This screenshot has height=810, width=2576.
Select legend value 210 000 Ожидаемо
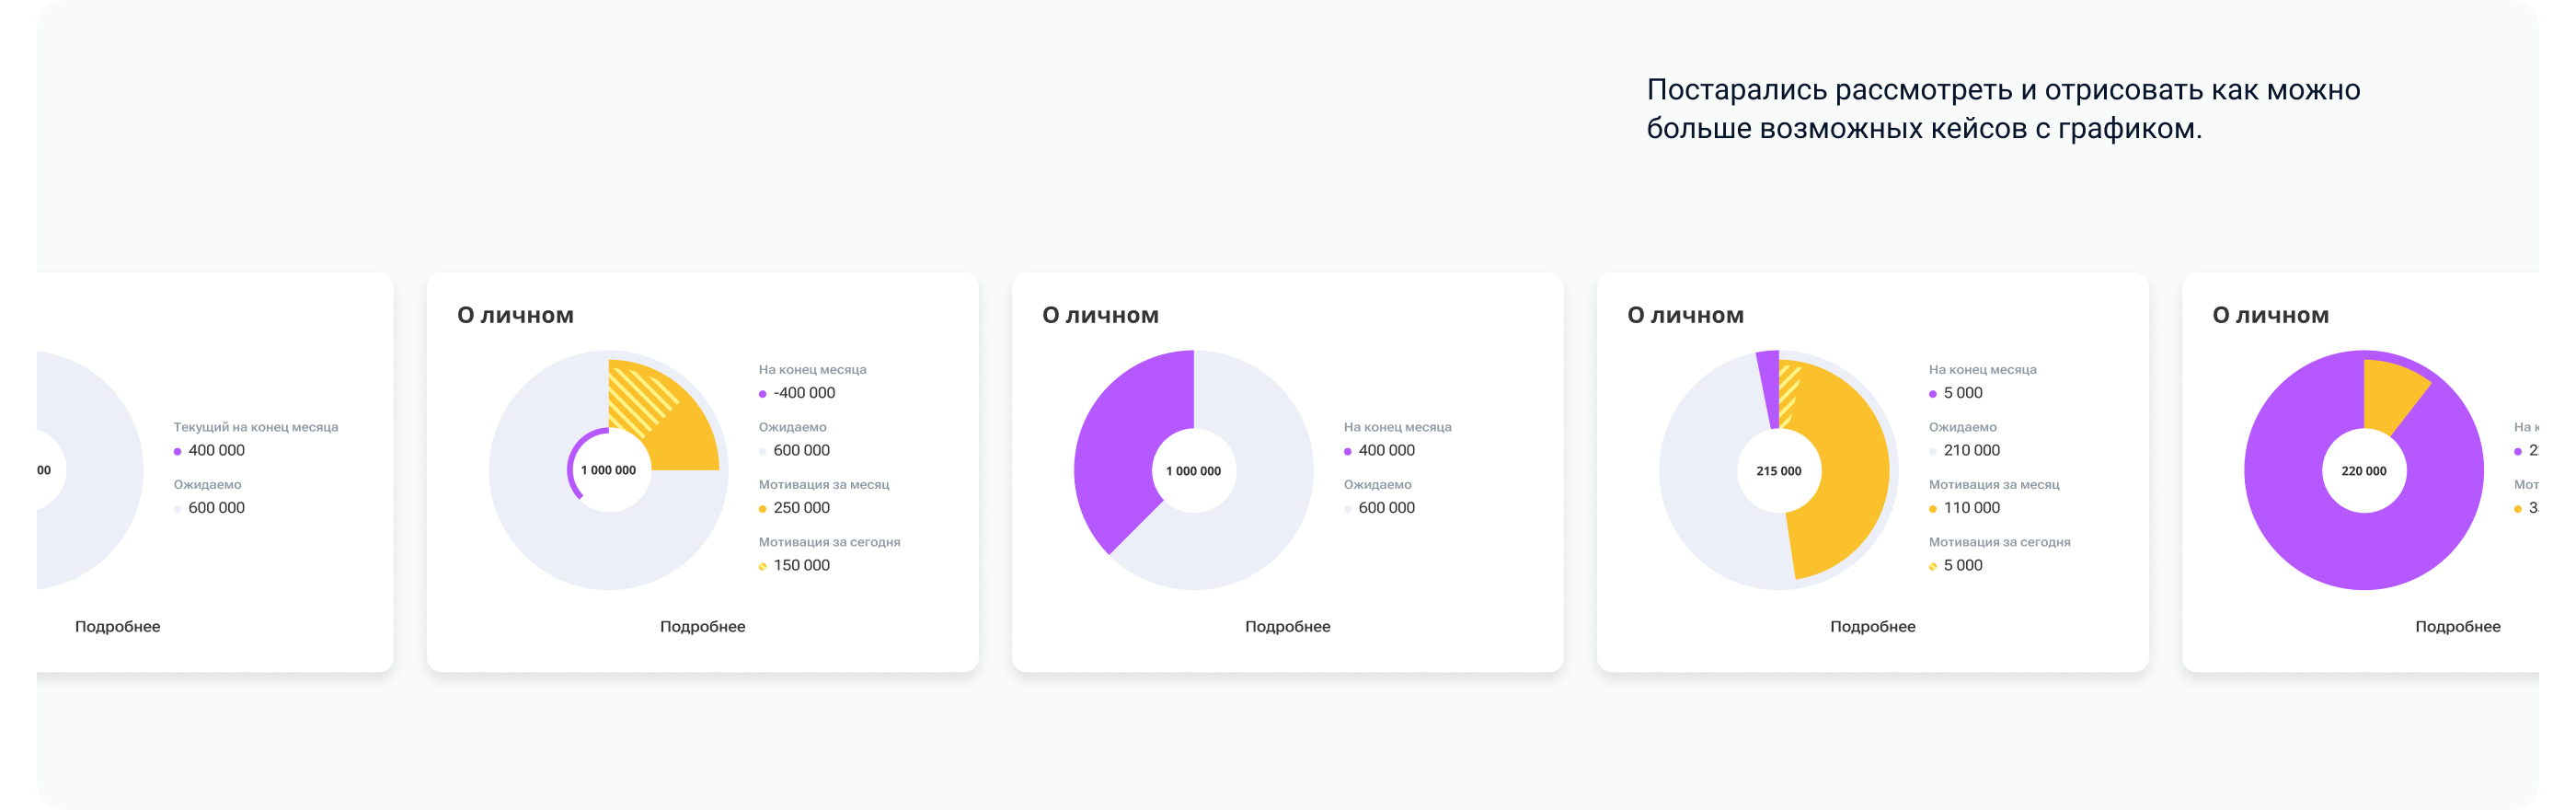click(x=1971, y=451)
